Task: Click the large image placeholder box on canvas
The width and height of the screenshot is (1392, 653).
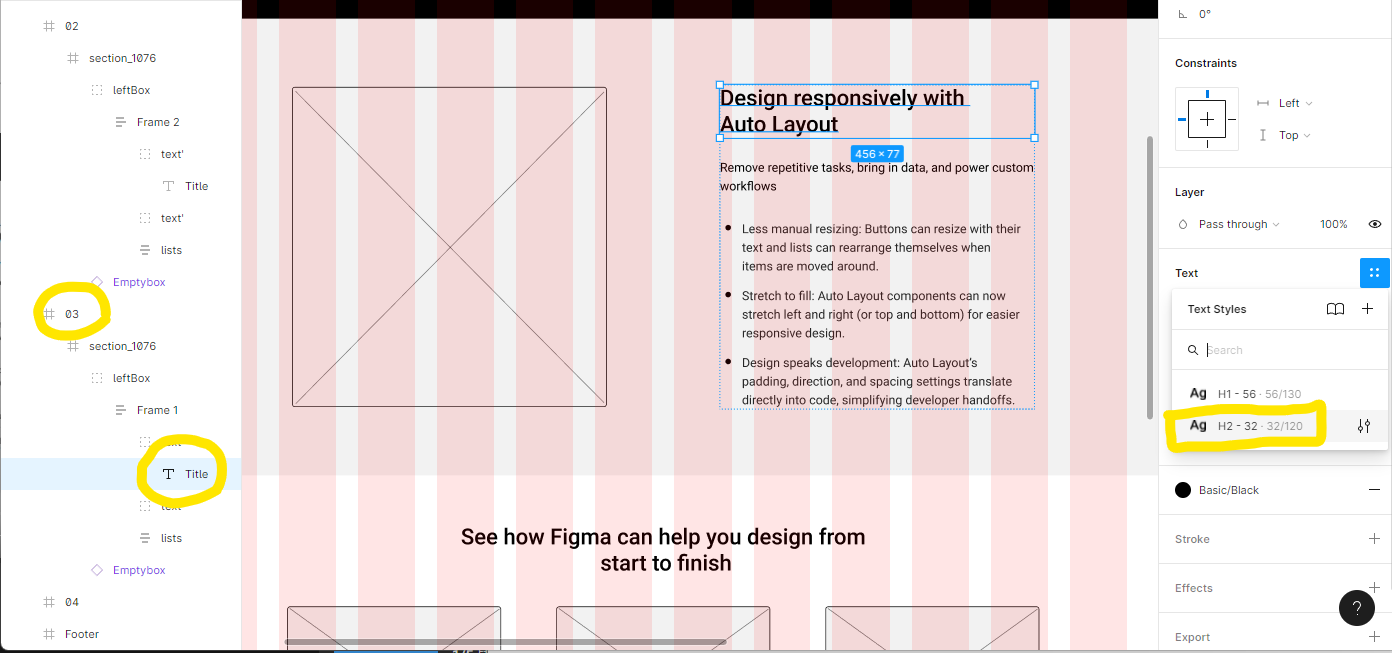Action: (x=449, y=247)
